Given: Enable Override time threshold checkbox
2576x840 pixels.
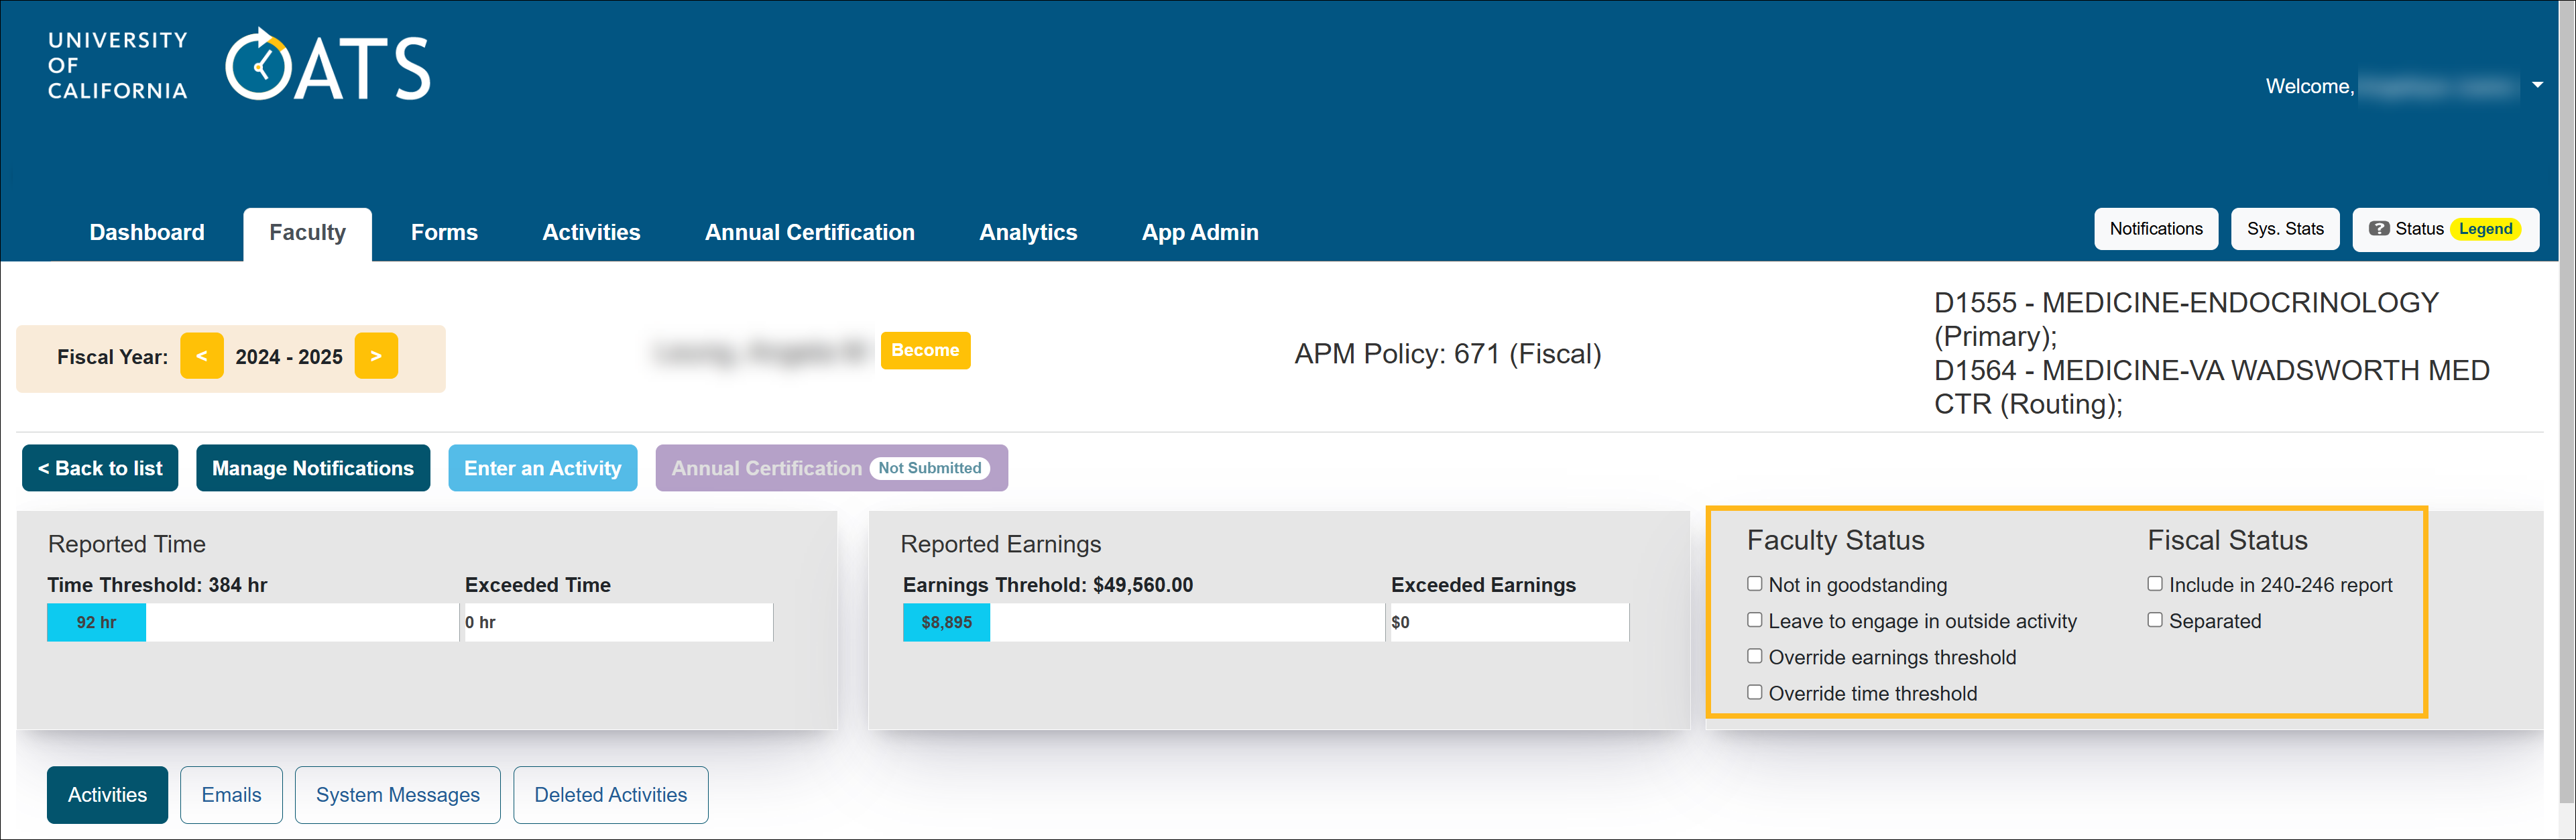Looking at the screenshot, I should (1754, 692).
